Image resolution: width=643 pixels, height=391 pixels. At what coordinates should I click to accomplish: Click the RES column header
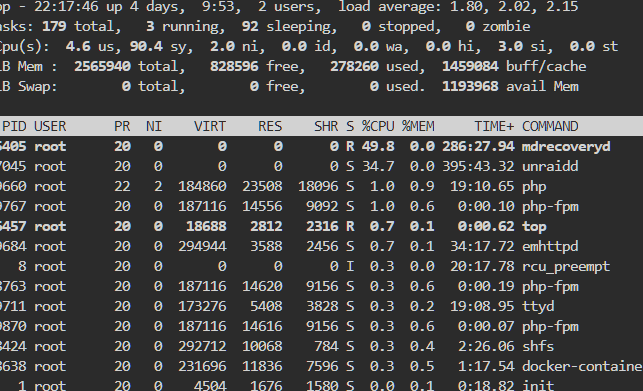tap(270, 126)
